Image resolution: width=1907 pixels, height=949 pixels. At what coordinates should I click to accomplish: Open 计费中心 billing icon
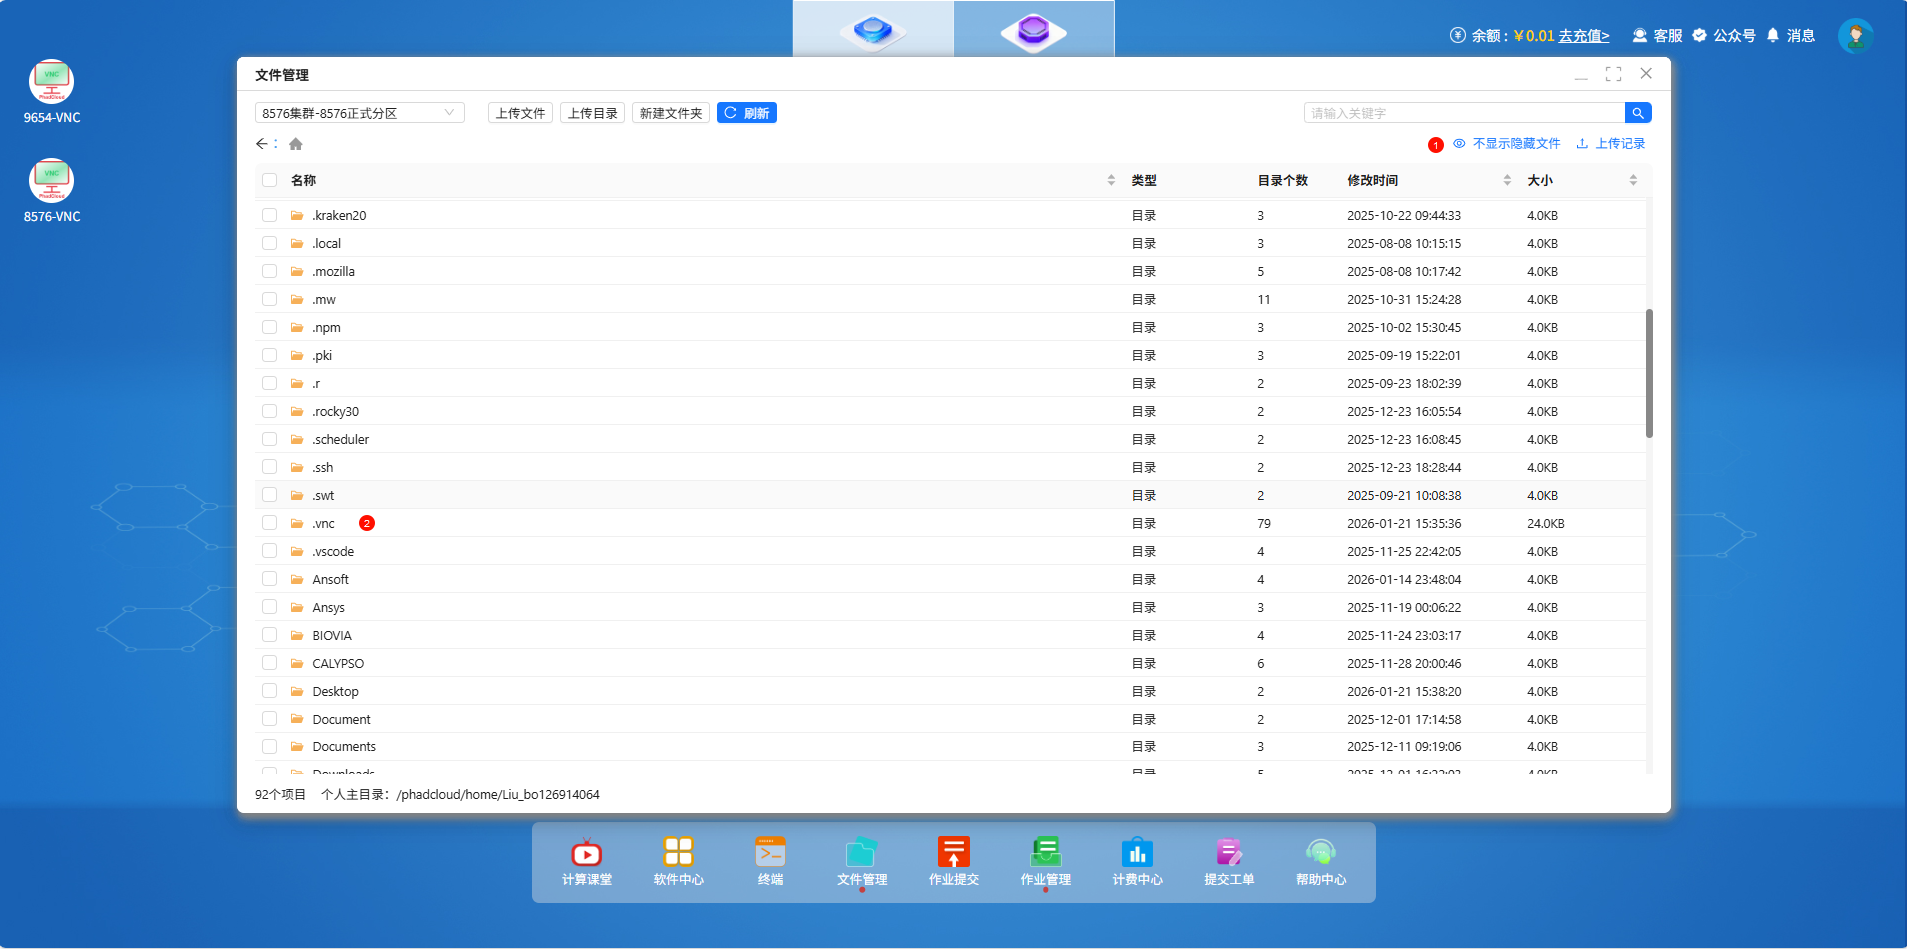(x=1137, y=860)
